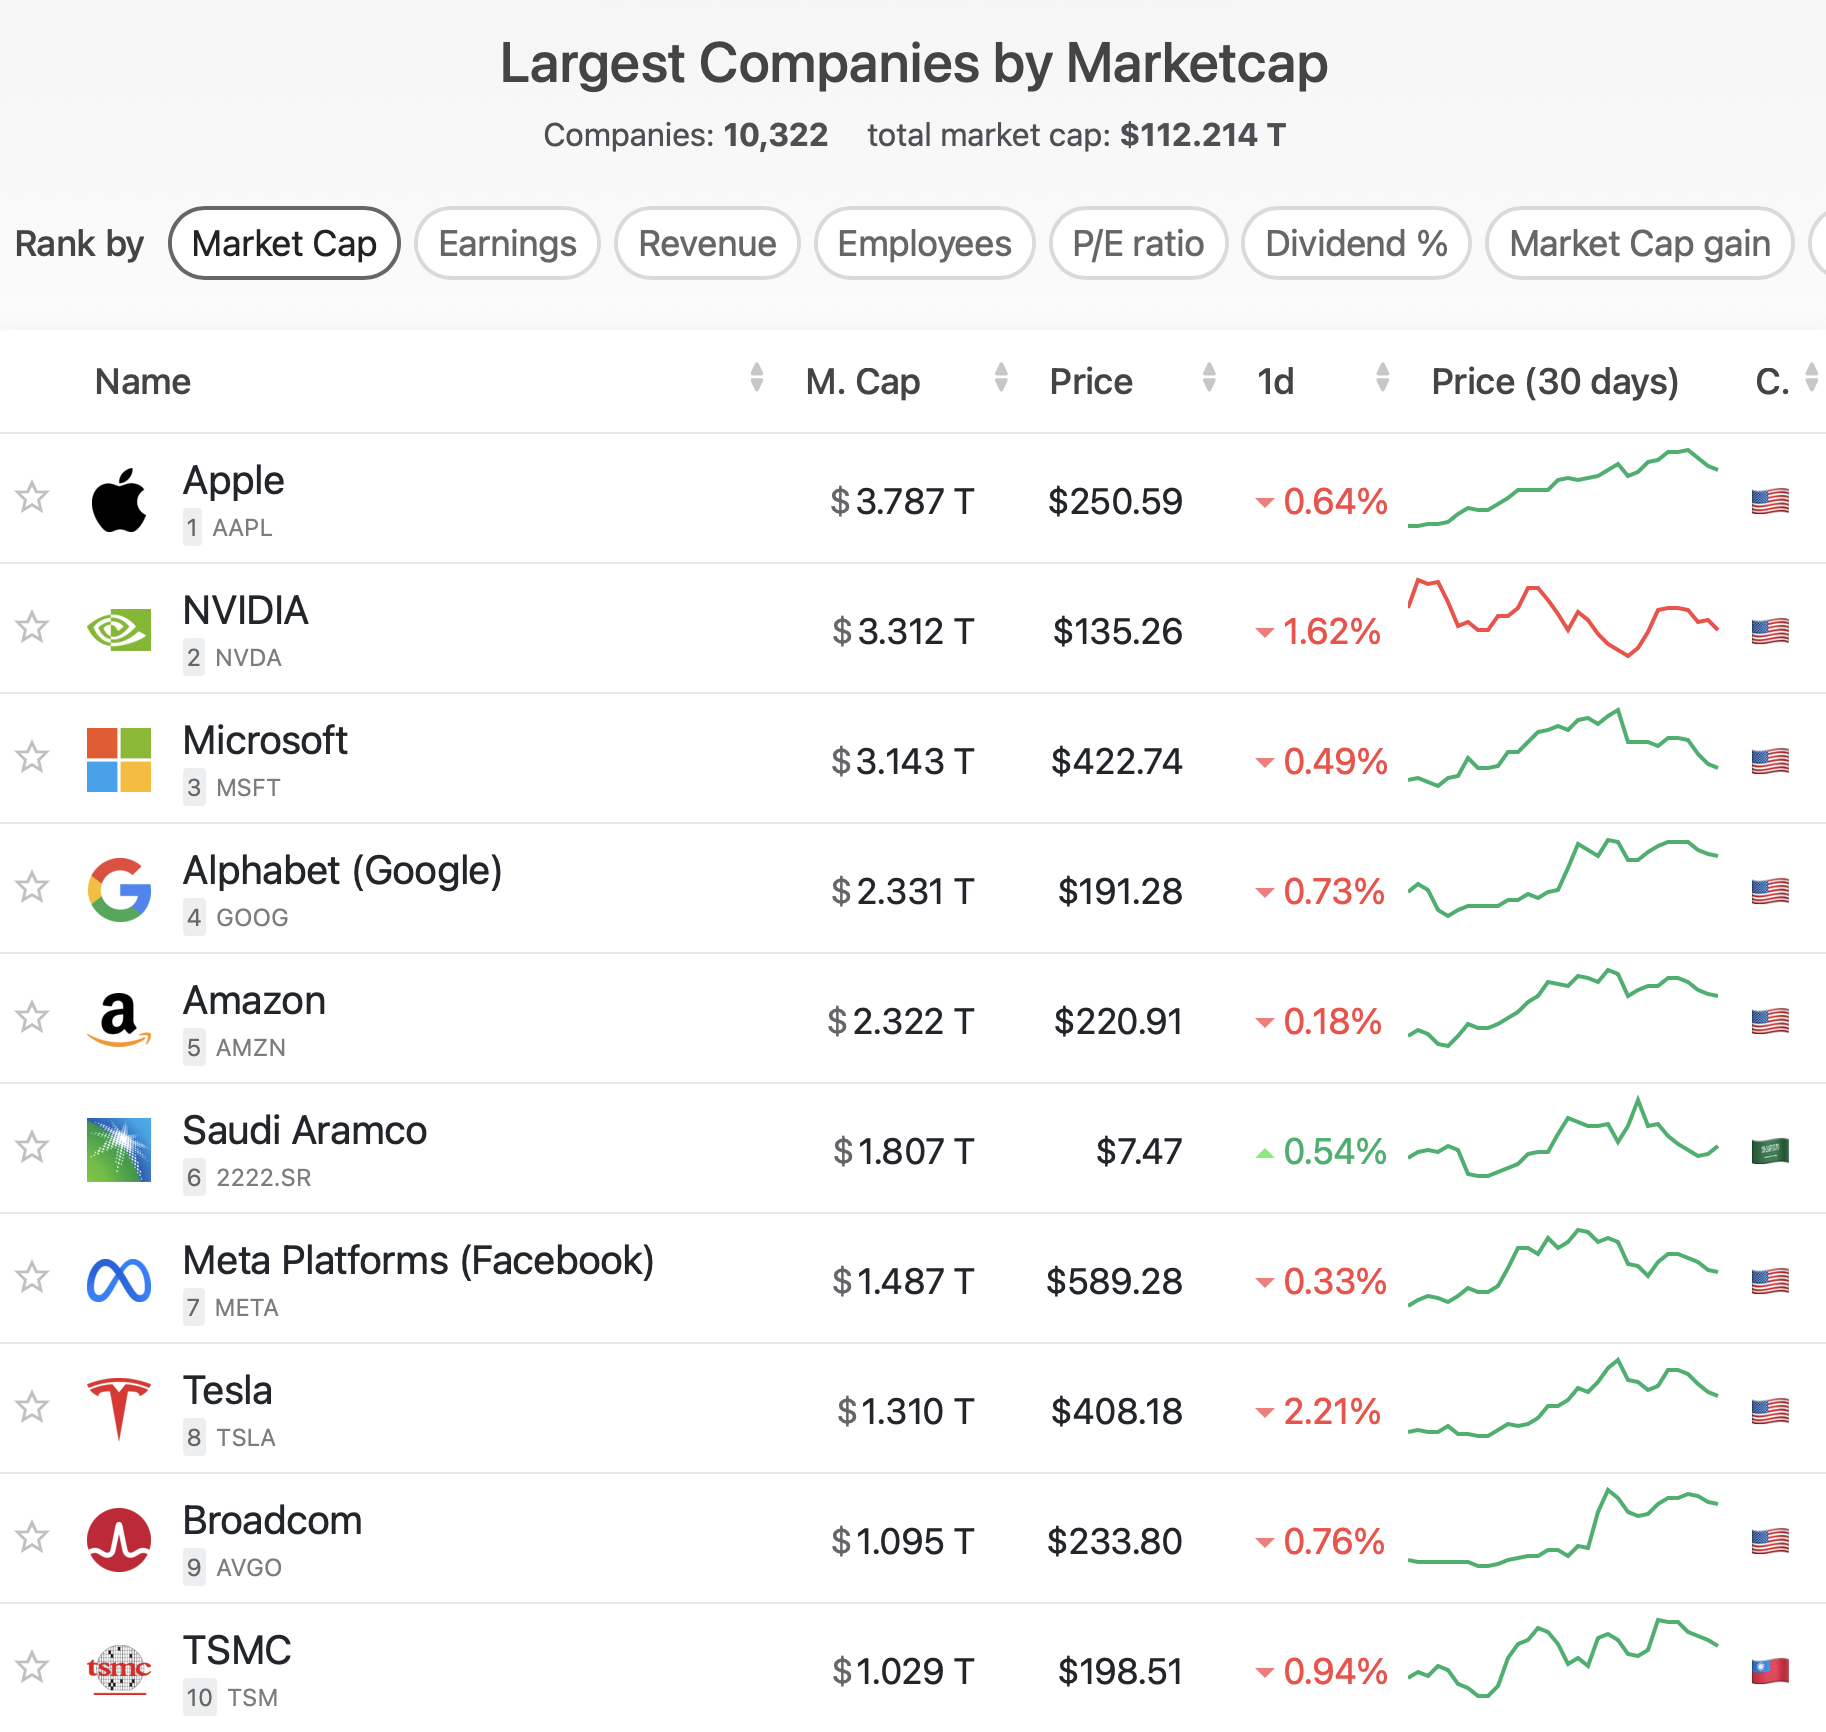
Task: Click the Taiwan flag in TSMC row
Action: point(1770,1671)
